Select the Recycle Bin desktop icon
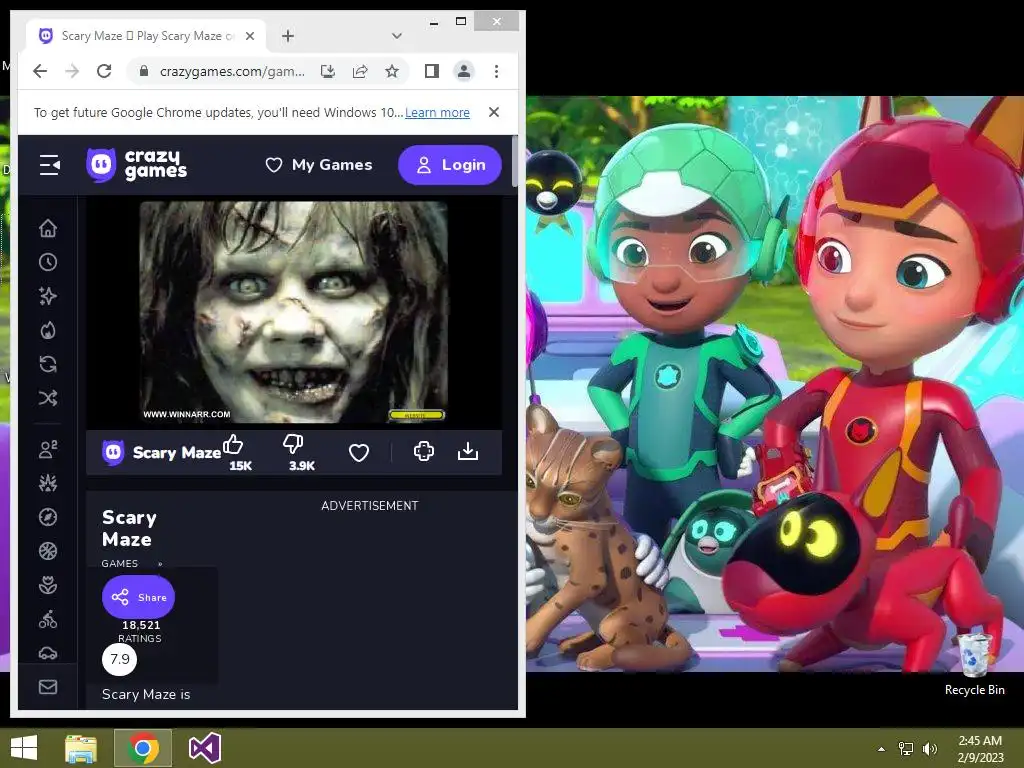 tap(975, 665)
